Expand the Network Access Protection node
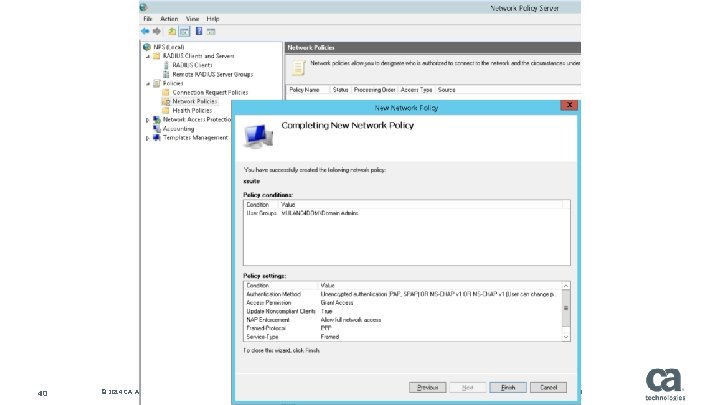 click(x=147, y=120)
